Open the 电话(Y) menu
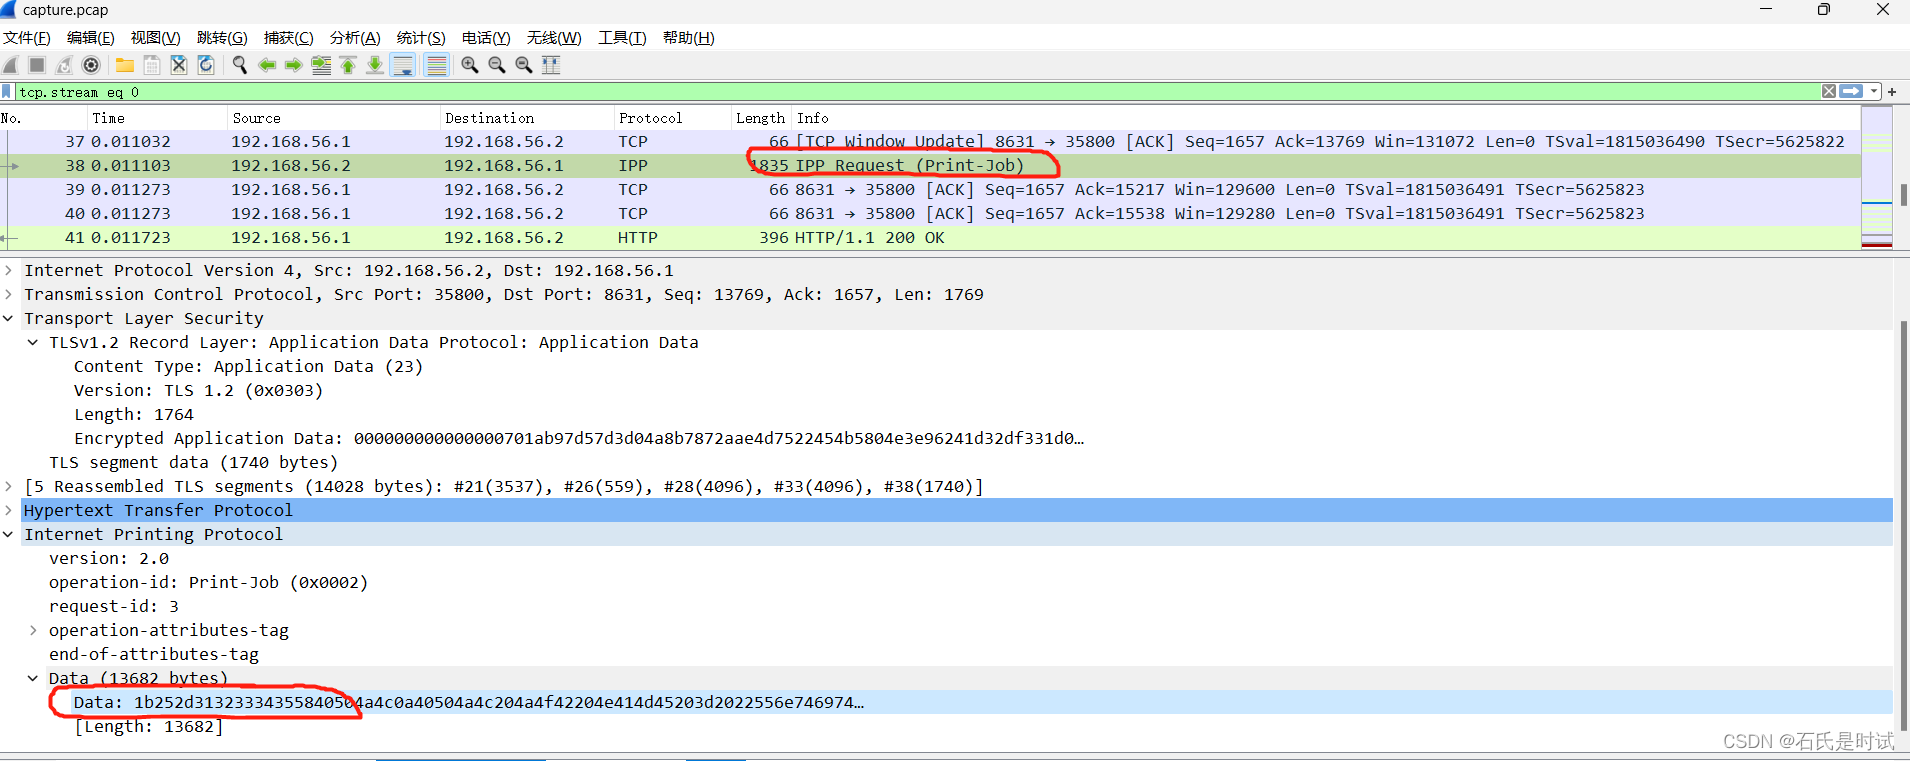The image size is (1910, 761). [486, 38]
